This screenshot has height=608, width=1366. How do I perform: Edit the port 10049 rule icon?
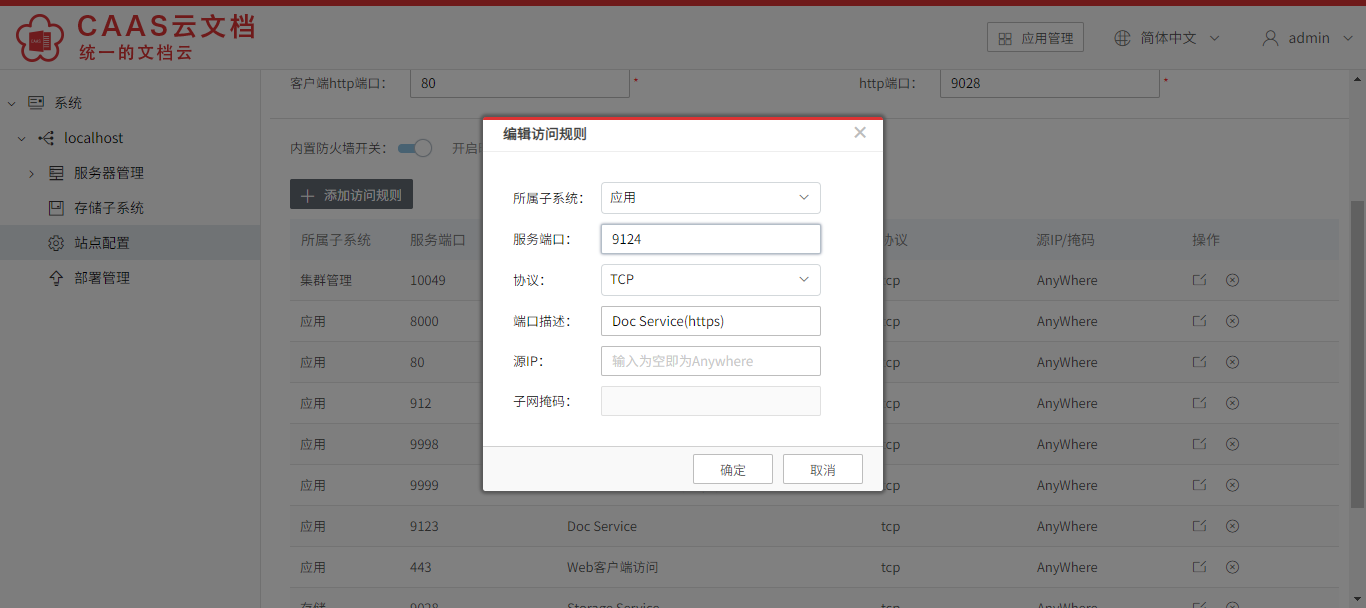[1199, 280]
